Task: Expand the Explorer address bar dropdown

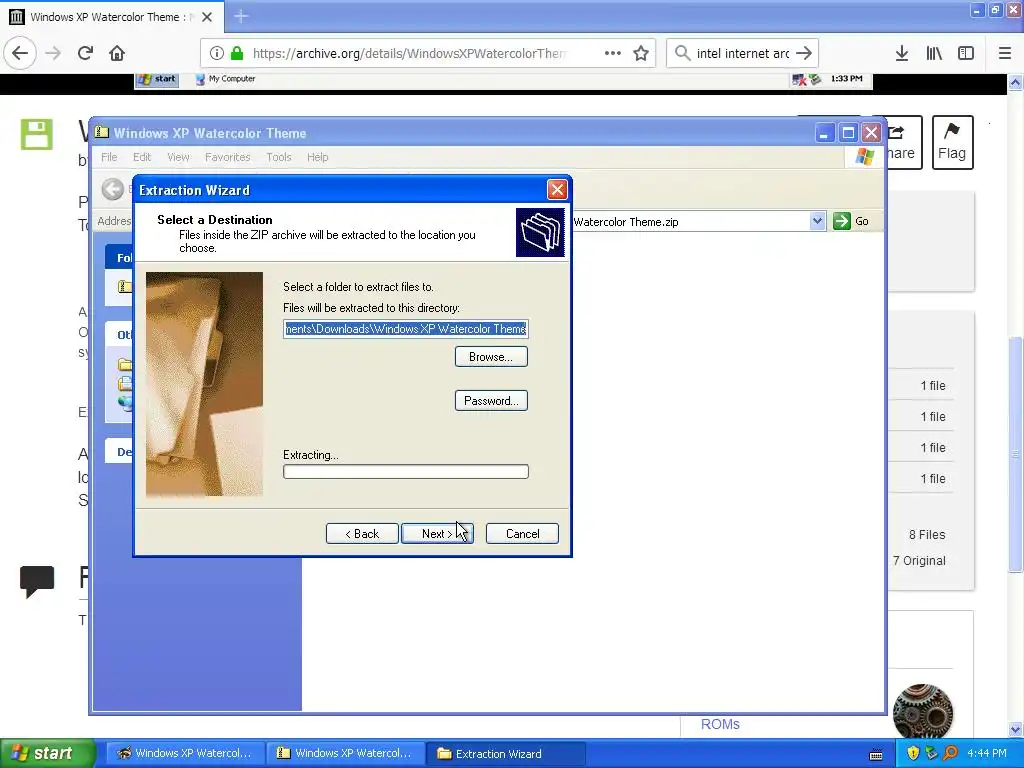Action: (817, 221)
